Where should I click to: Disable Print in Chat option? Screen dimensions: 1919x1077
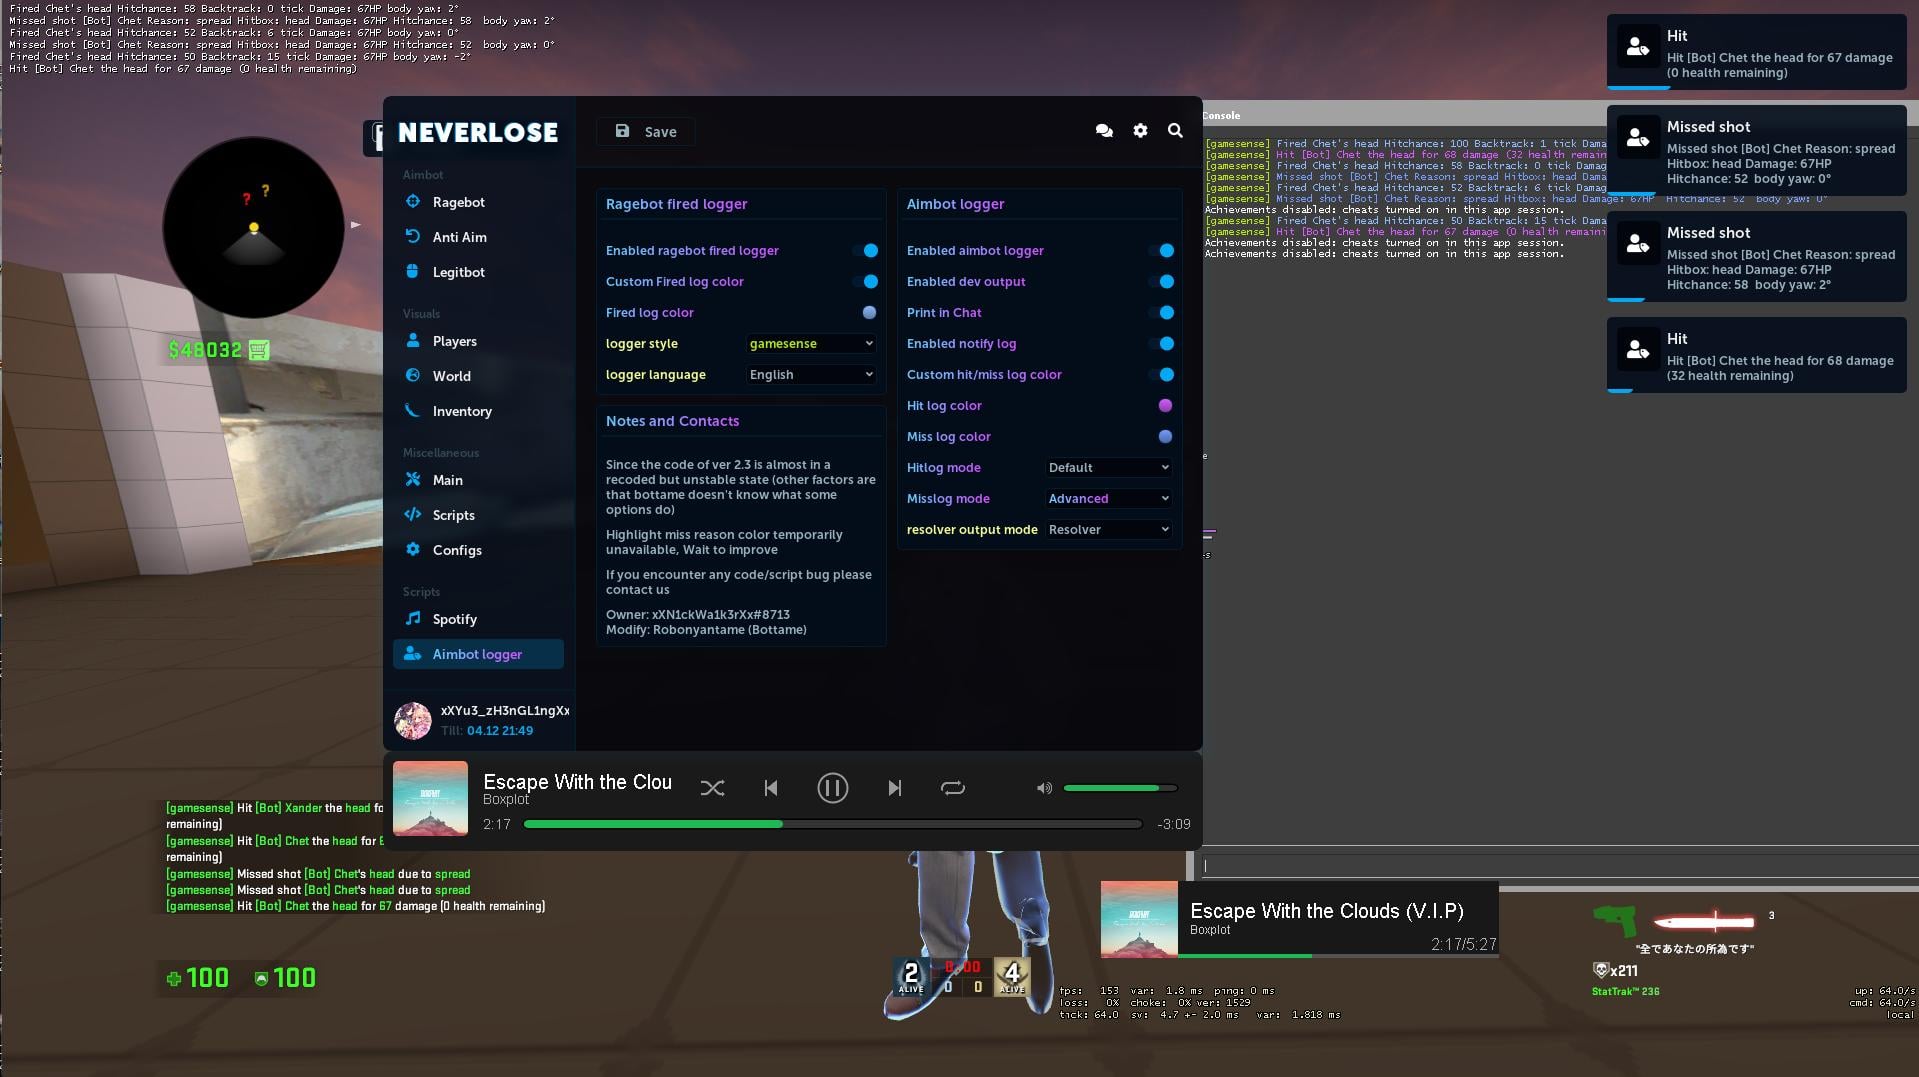[1165, 312]
